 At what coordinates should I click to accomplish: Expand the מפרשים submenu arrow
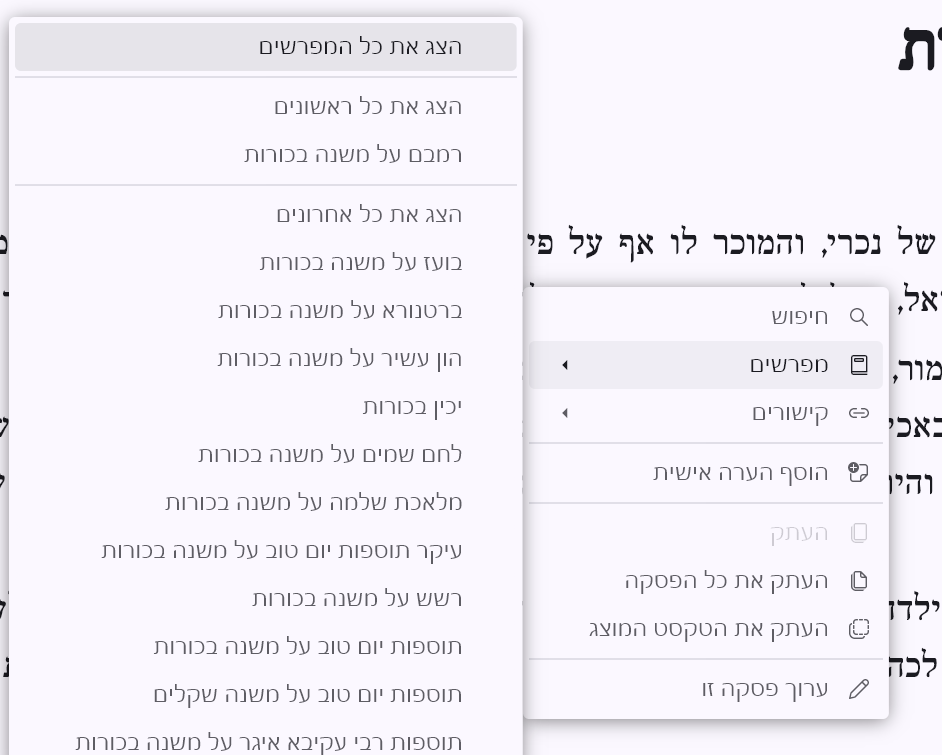click(x=565, y=365)
